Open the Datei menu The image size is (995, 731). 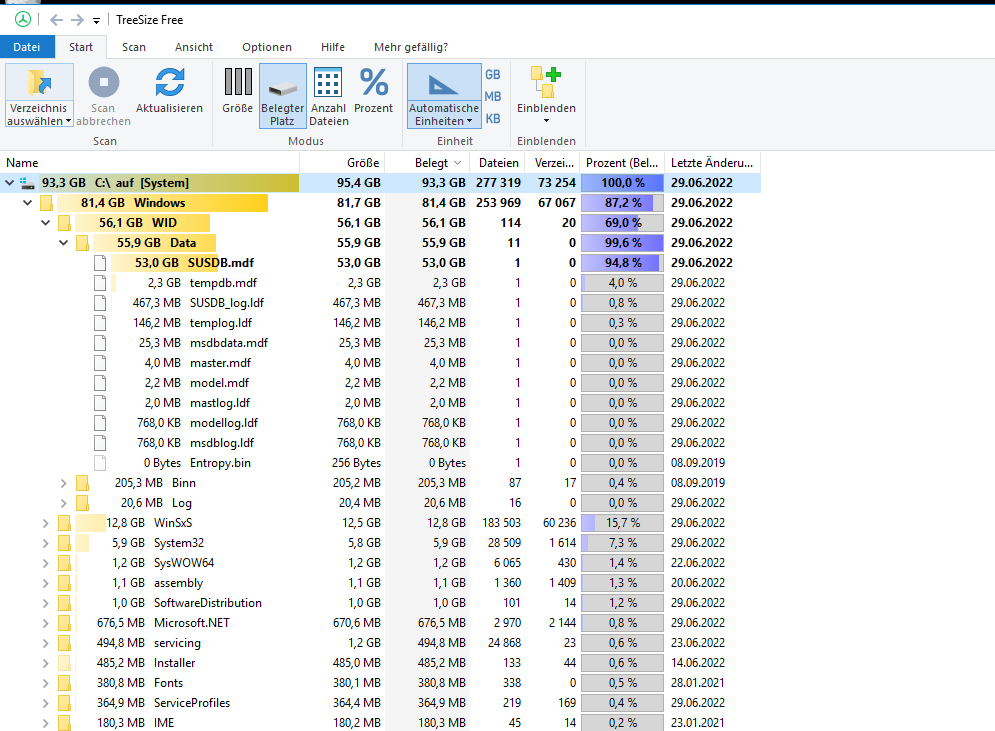tap(27, 47)
